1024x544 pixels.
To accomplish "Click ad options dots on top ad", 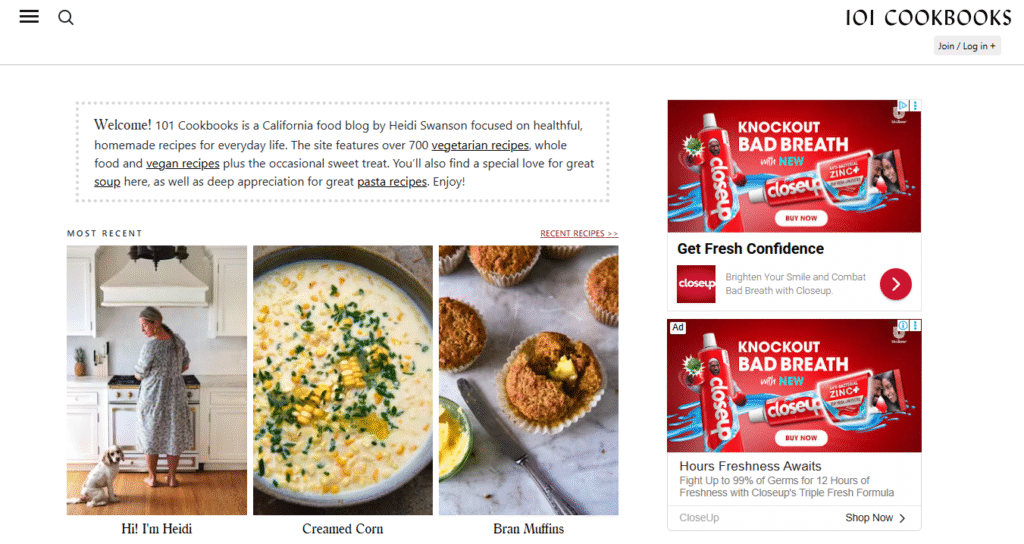I will (915, 105).
